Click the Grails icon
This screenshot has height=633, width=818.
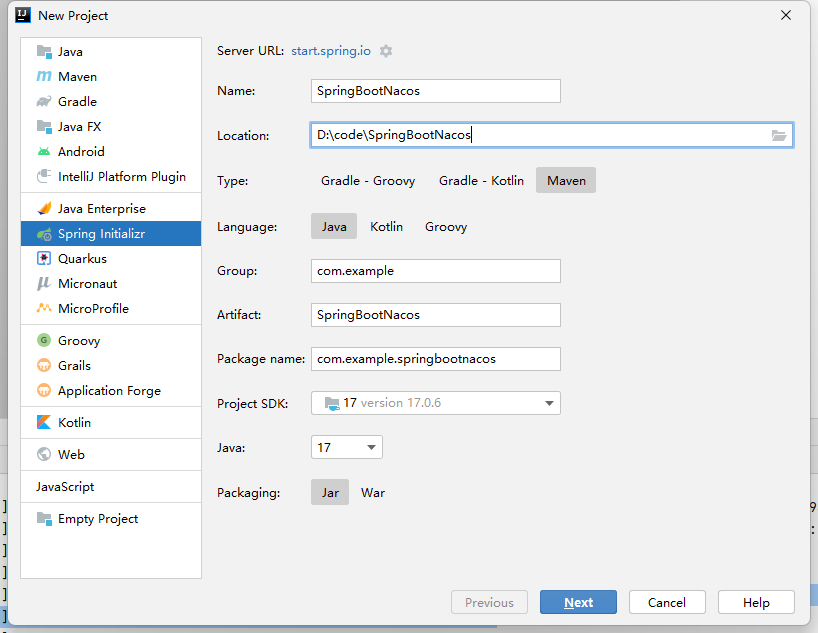click(x=44, y=366)
